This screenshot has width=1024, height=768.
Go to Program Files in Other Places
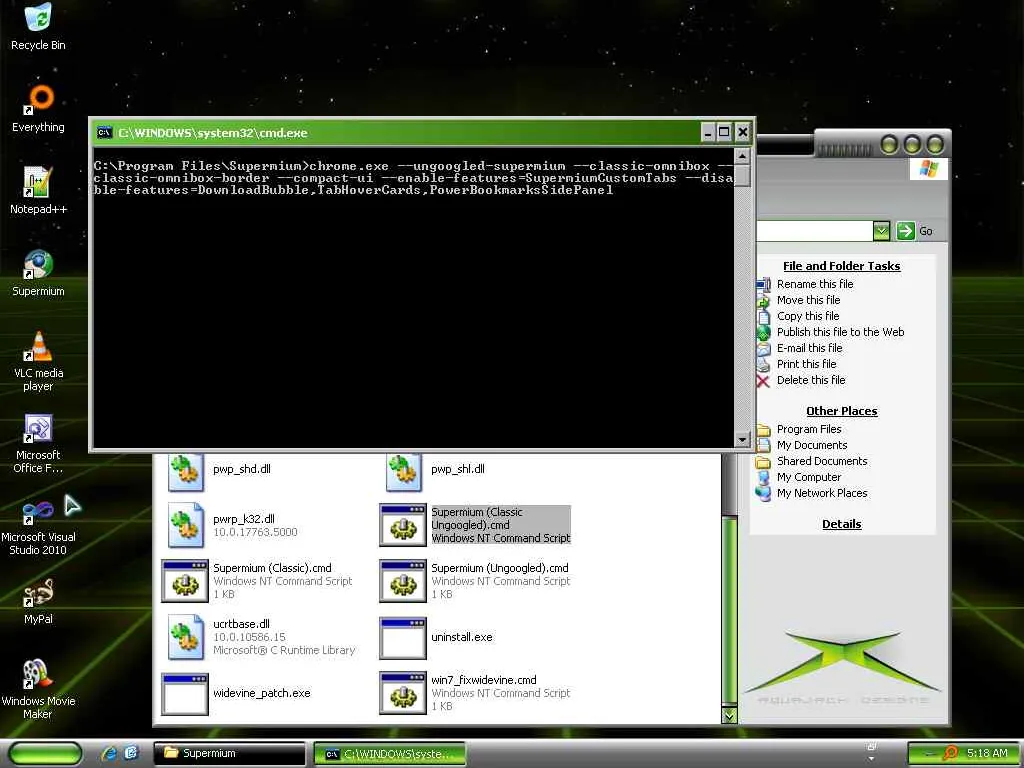808,429
